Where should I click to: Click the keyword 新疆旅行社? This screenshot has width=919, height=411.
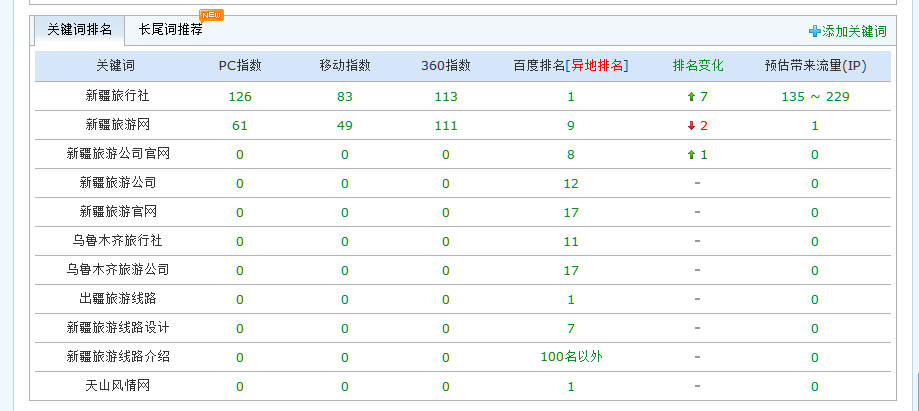[117, 96]
